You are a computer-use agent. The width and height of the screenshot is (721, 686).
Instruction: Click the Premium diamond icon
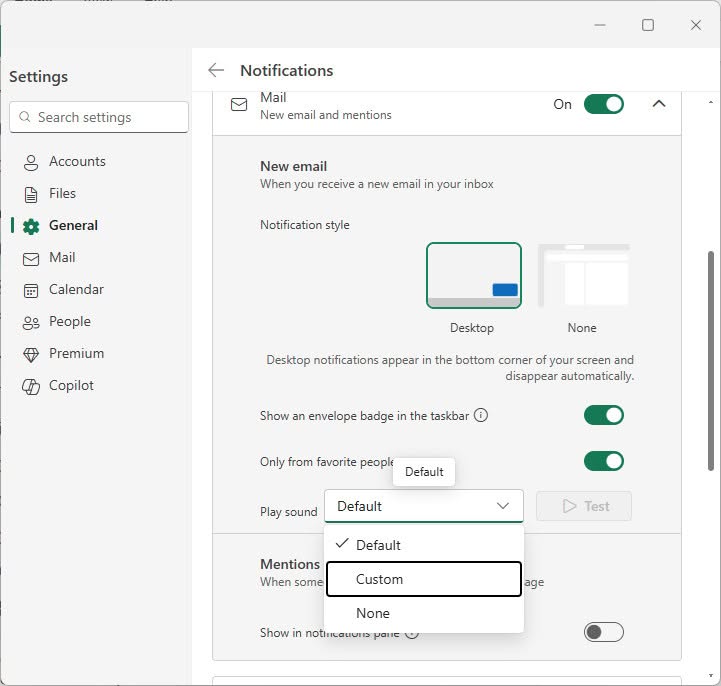coord(31,354)
